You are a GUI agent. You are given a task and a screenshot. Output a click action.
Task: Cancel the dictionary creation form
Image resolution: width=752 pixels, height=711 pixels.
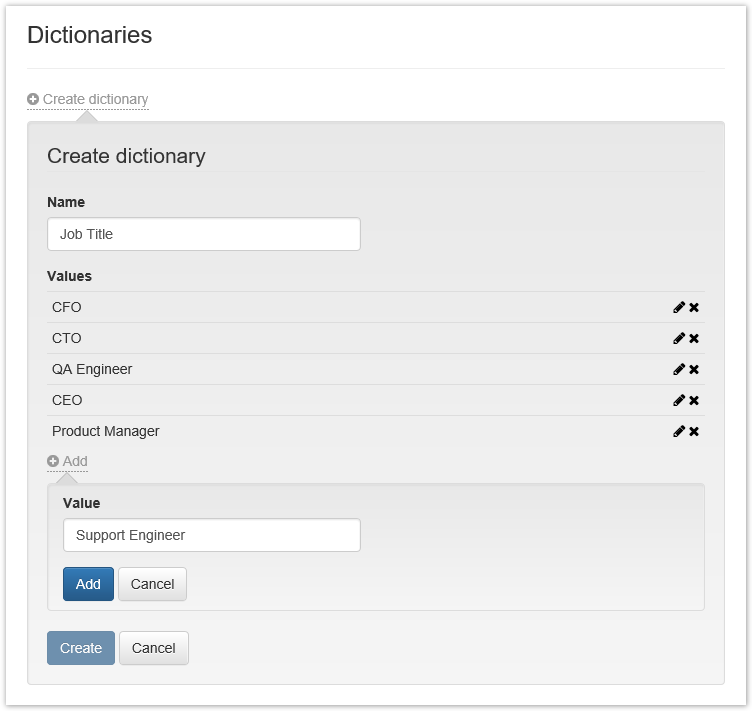point(154,648)
